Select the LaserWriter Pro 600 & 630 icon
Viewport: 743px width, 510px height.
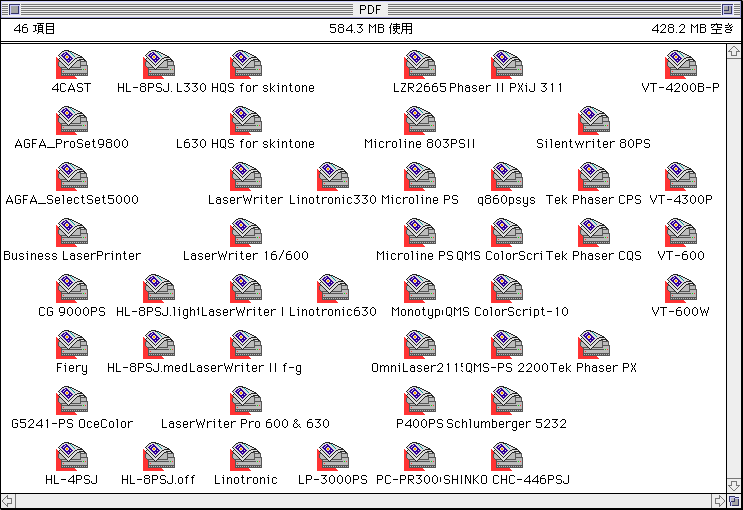[246, 400]
